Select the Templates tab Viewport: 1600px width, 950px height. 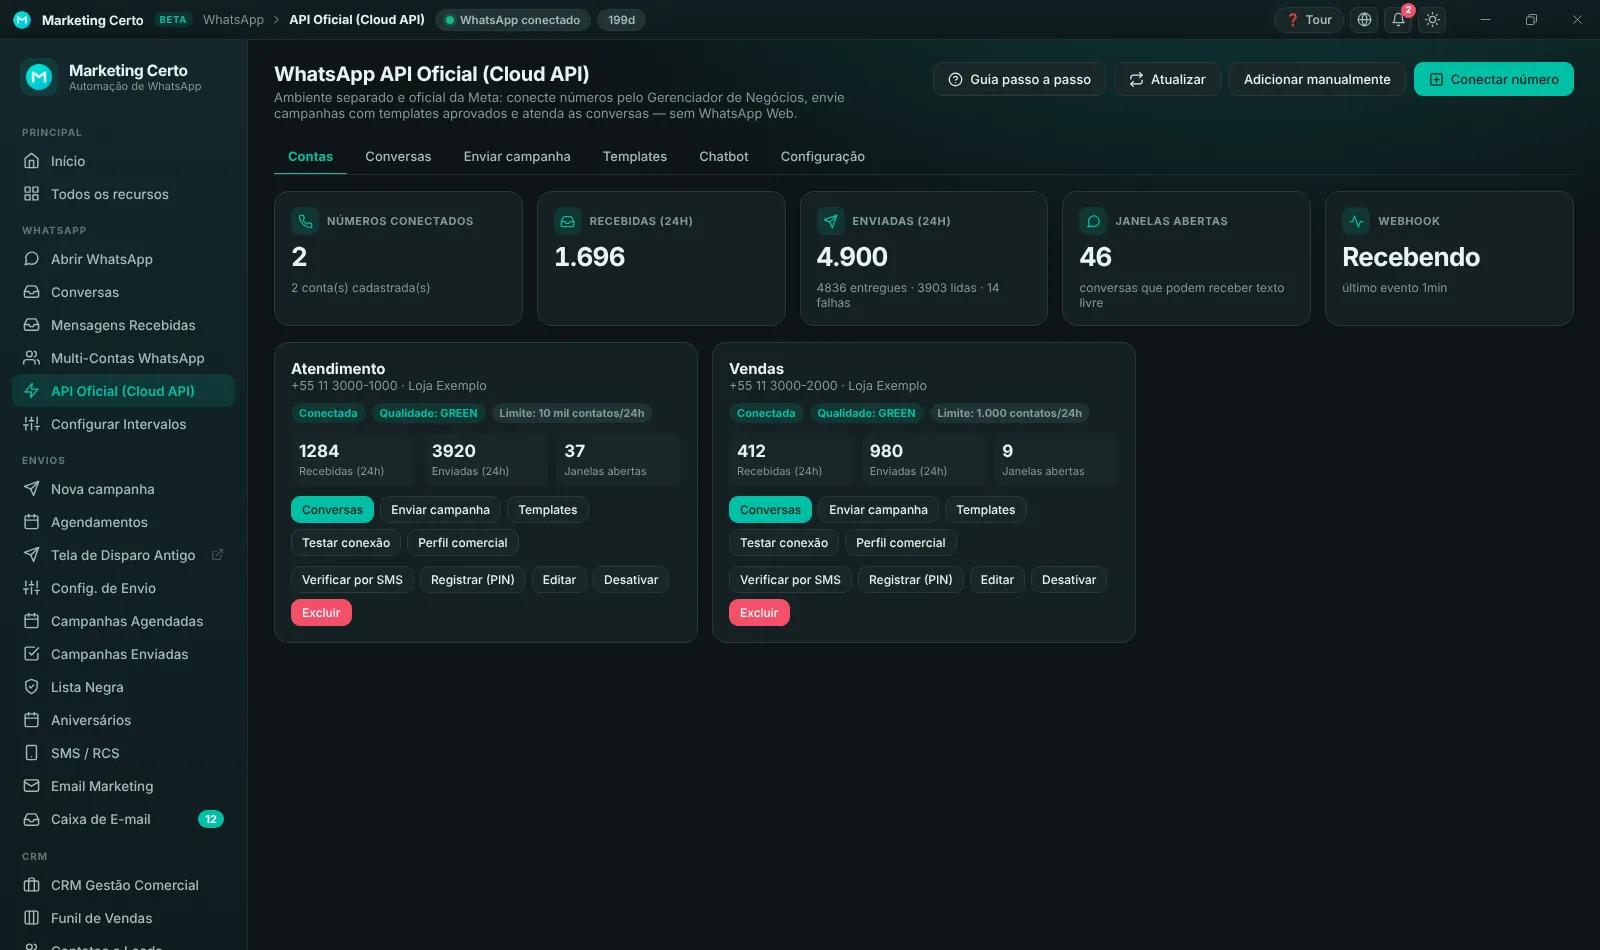click(x=635, y=157)
